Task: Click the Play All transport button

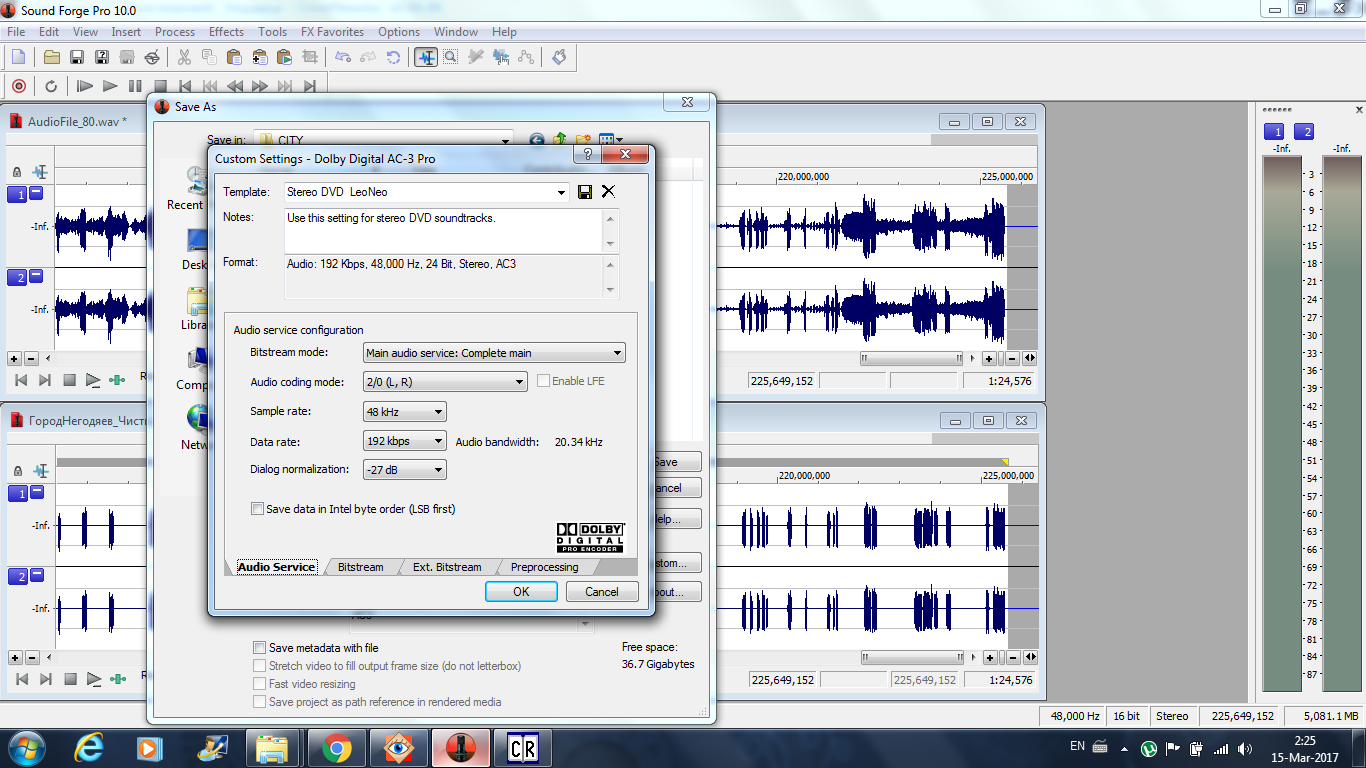Action: 85,86
